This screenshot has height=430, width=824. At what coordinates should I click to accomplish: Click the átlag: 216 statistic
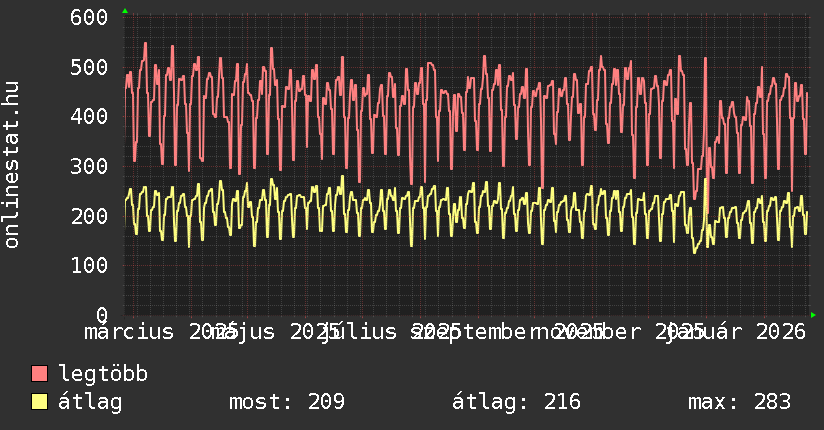516,402
